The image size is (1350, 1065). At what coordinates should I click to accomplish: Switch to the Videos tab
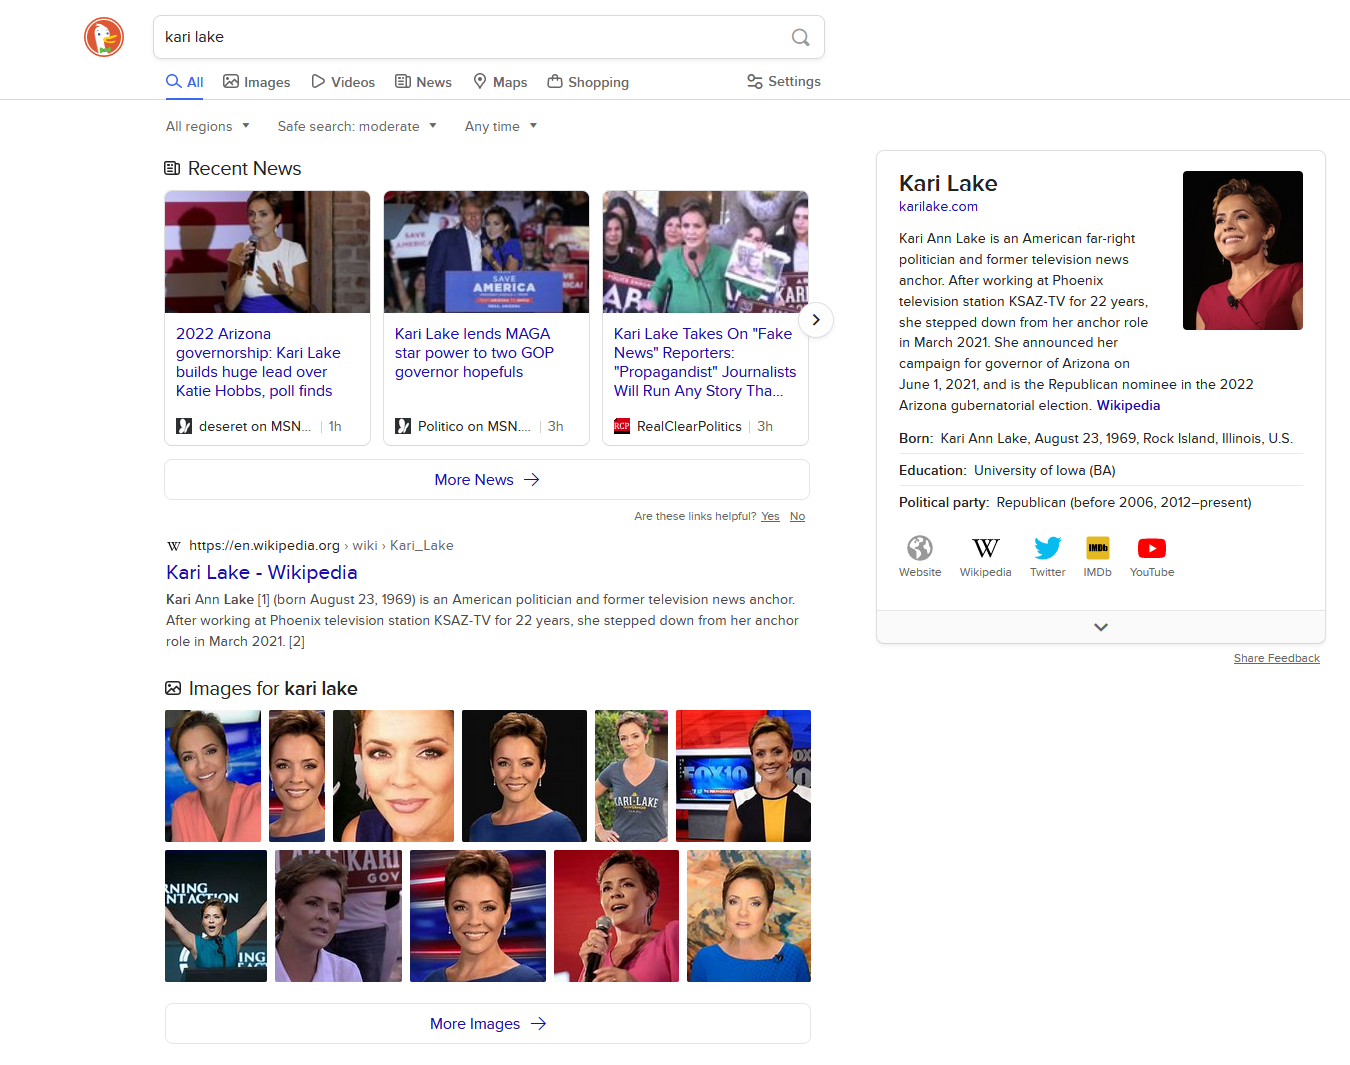pos(343,82)
